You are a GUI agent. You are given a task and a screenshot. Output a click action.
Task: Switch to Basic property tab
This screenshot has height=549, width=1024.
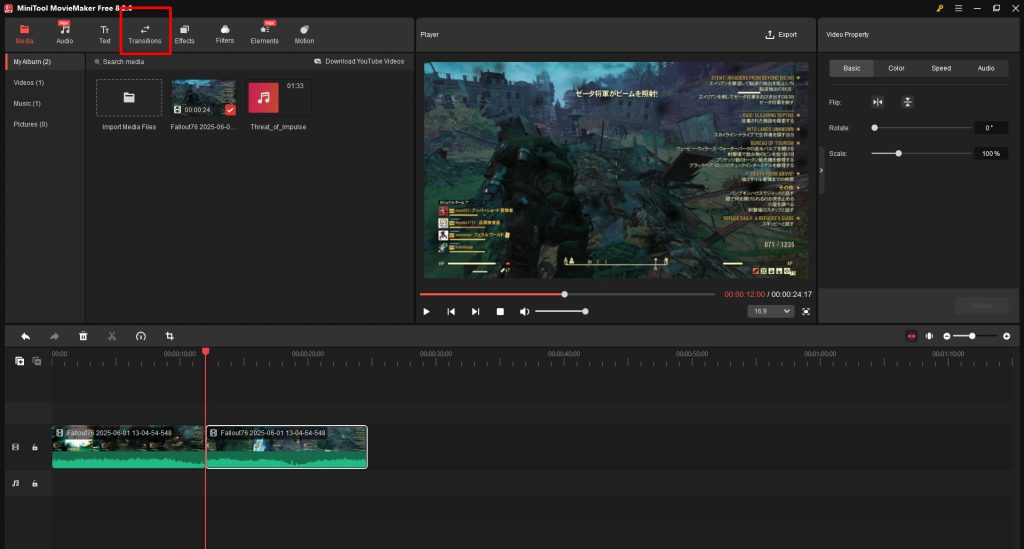[x=852, y=68]
